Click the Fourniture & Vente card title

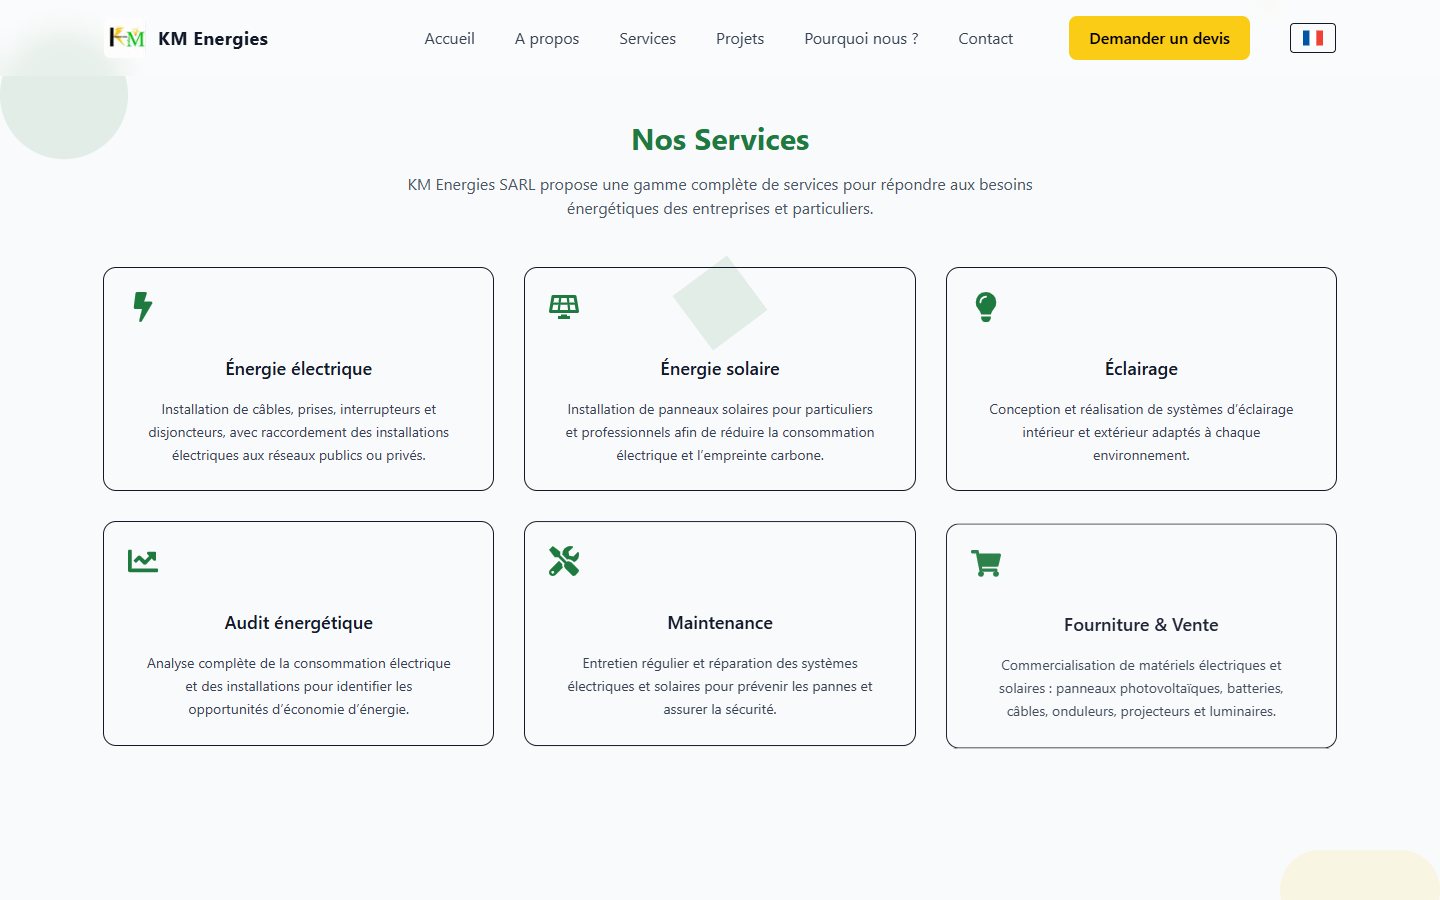(1141, 624)
